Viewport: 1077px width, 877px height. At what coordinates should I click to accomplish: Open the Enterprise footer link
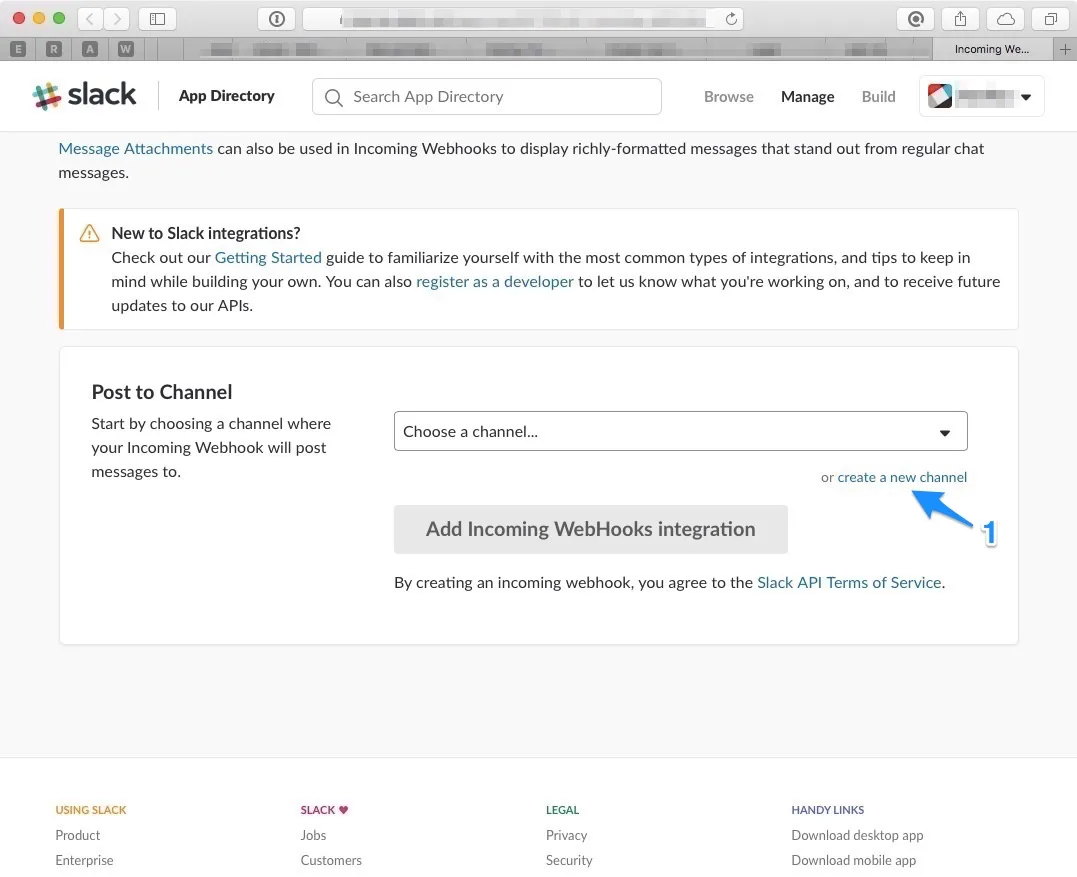84,861
